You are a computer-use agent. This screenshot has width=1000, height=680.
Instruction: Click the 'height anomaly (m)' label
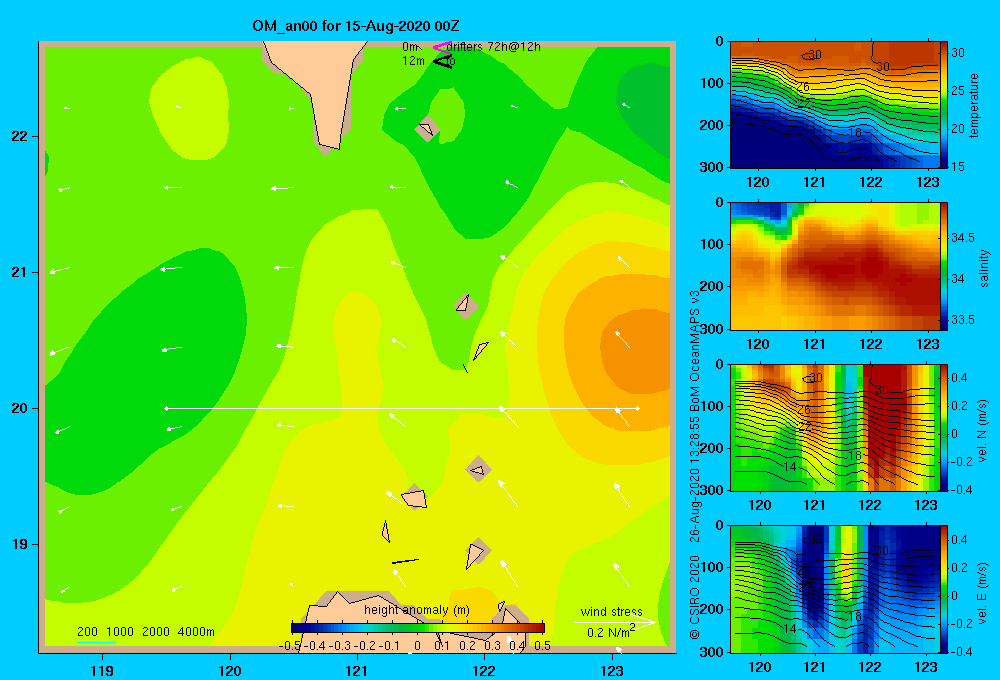pos(416,610)
